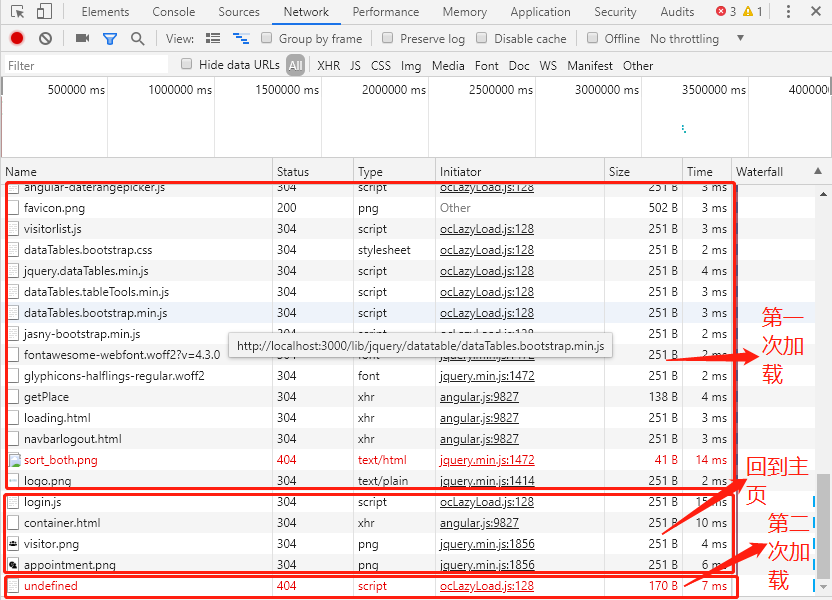Click the undefined request file icon
832x600 pixels.
click(14, 586)
